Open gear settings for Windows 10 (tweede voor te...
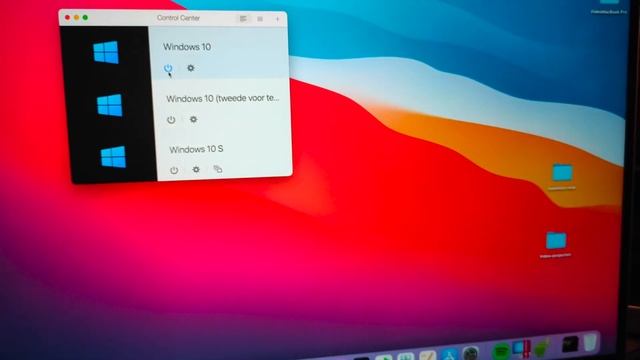The width and height of the screenshot is (640, 360). click(x=193, y=119)
